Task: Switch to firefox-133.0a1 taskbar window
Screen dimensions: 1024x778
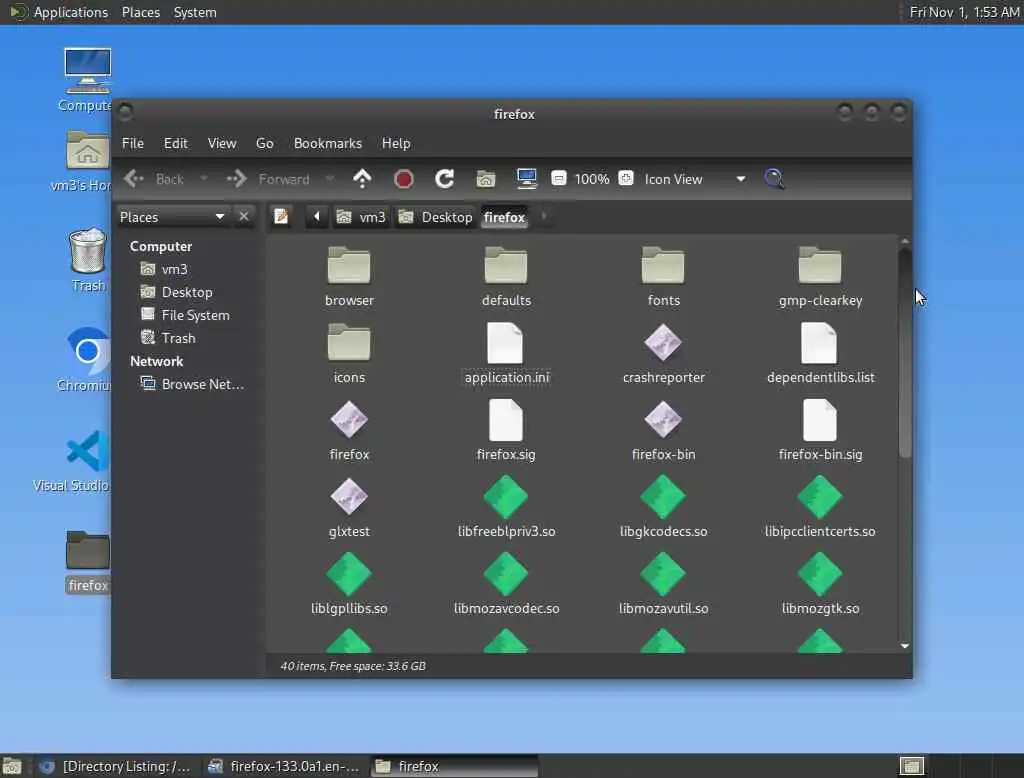Action: point(283,766)
